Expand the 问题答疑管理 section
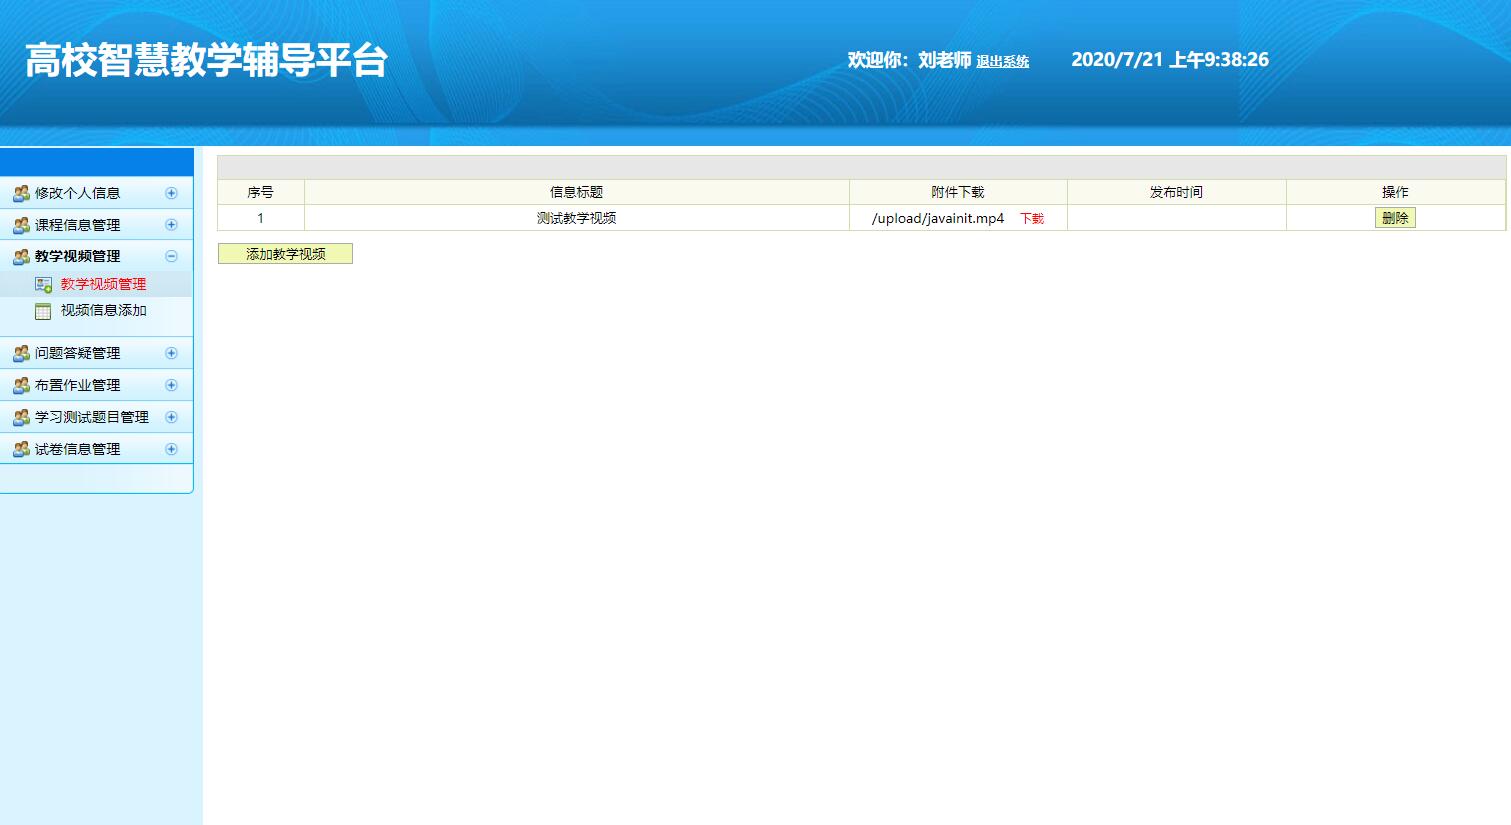The image size is (1511, 825). [x=173, y=352]
